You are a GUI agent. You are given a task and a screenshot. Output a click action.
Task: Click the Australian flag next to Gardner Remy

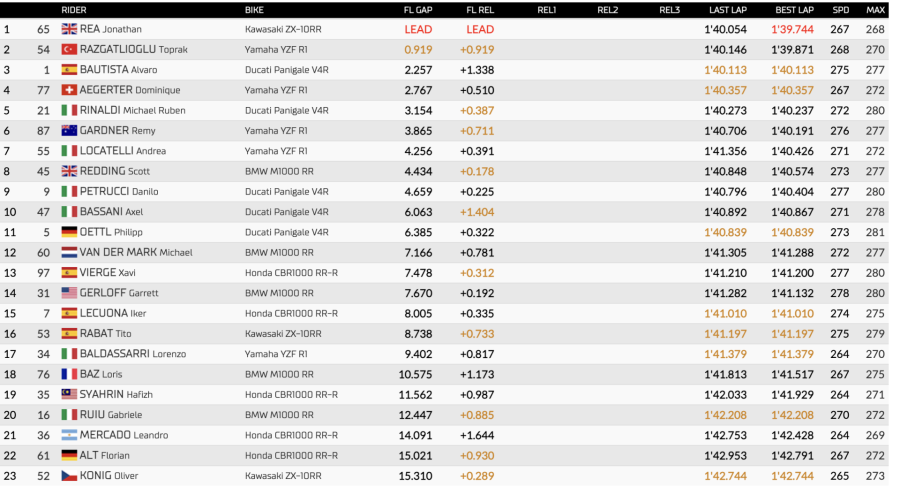(69, 130)
